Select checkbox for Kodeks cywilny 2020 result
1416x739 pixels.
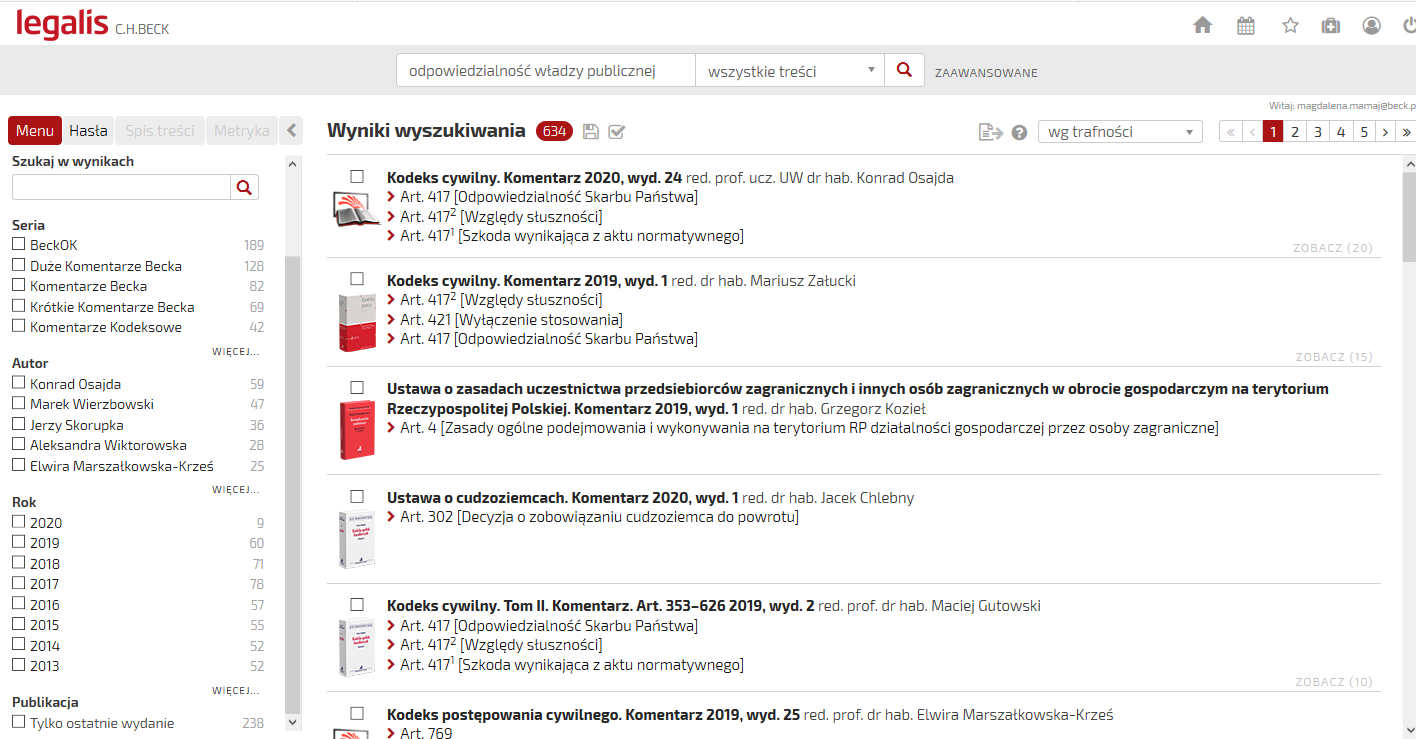(357, 177)
